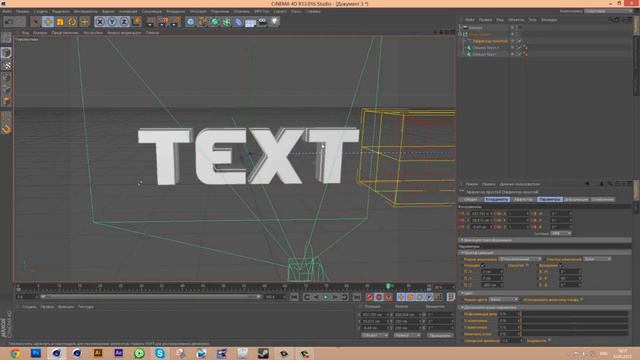This screenshot has height=360, width=640.
Task: Click the Undo arrow in top toolbar
Action: [9, 22]
